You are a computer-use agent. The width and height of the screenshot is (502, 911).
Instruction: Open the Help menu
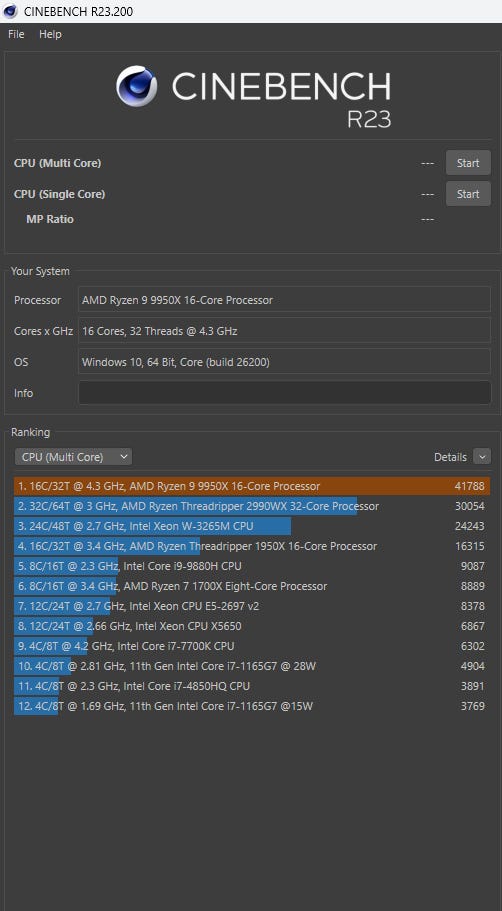click(x=50, y=34)
